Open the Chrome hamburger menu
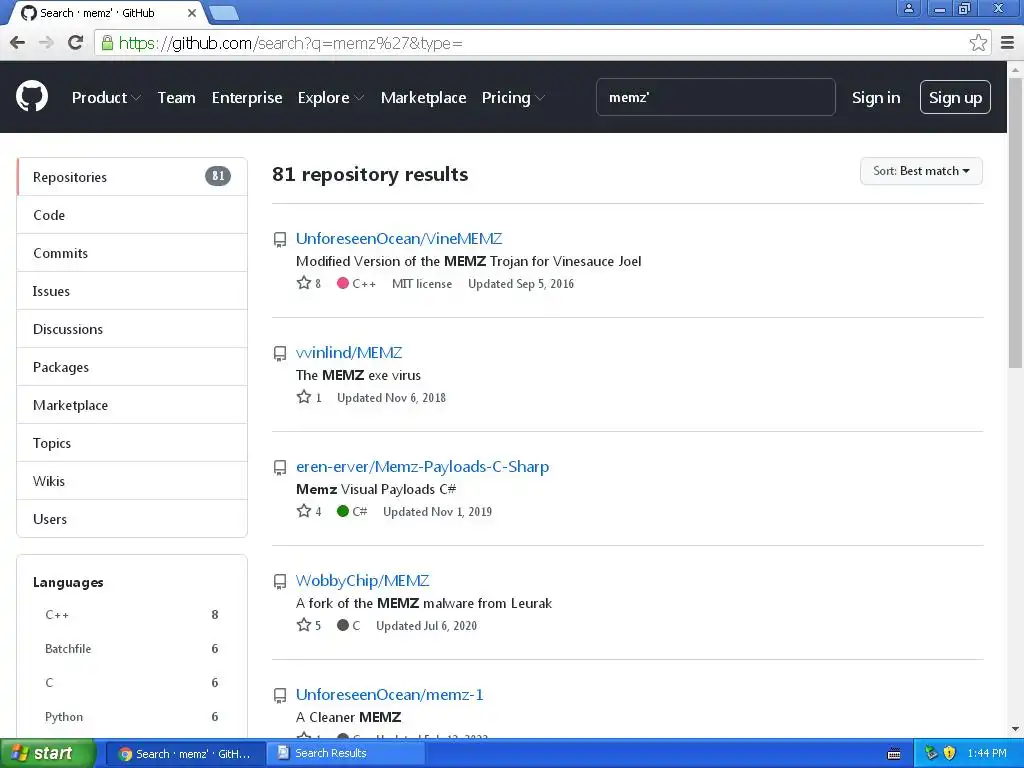Image resolution: width=1024 pixels, height=768 pixels. point(1008,43)
